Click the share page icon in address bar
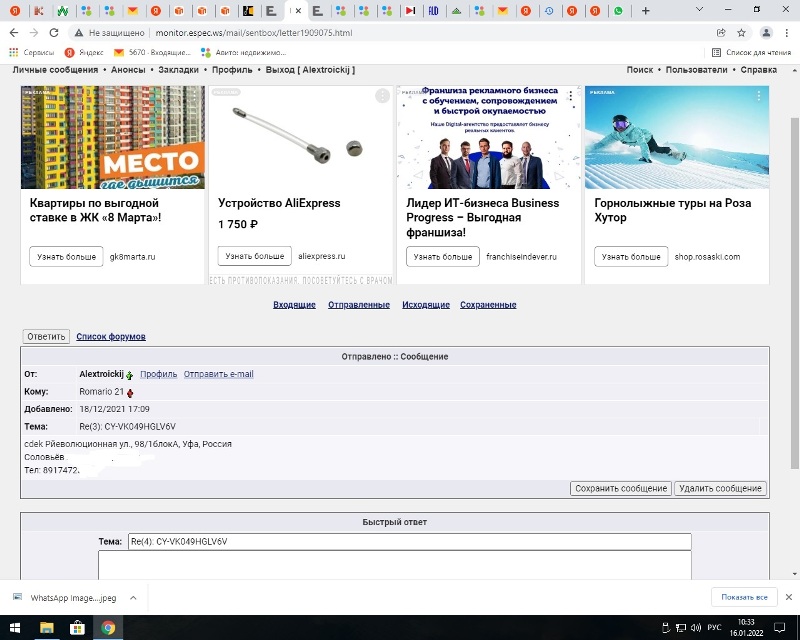This screenshot has height=640, width=800. (721, 32)
